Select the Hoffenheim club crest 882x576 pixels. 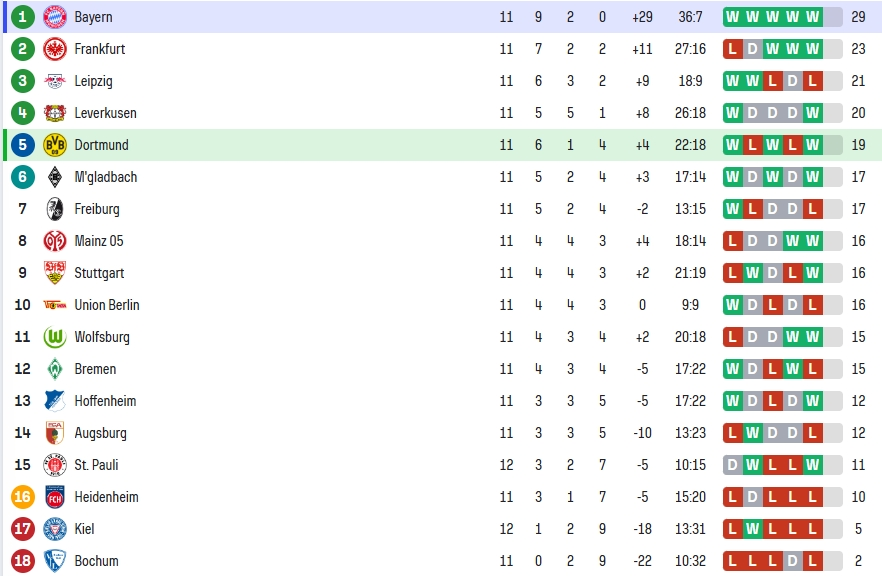point(55,401)
